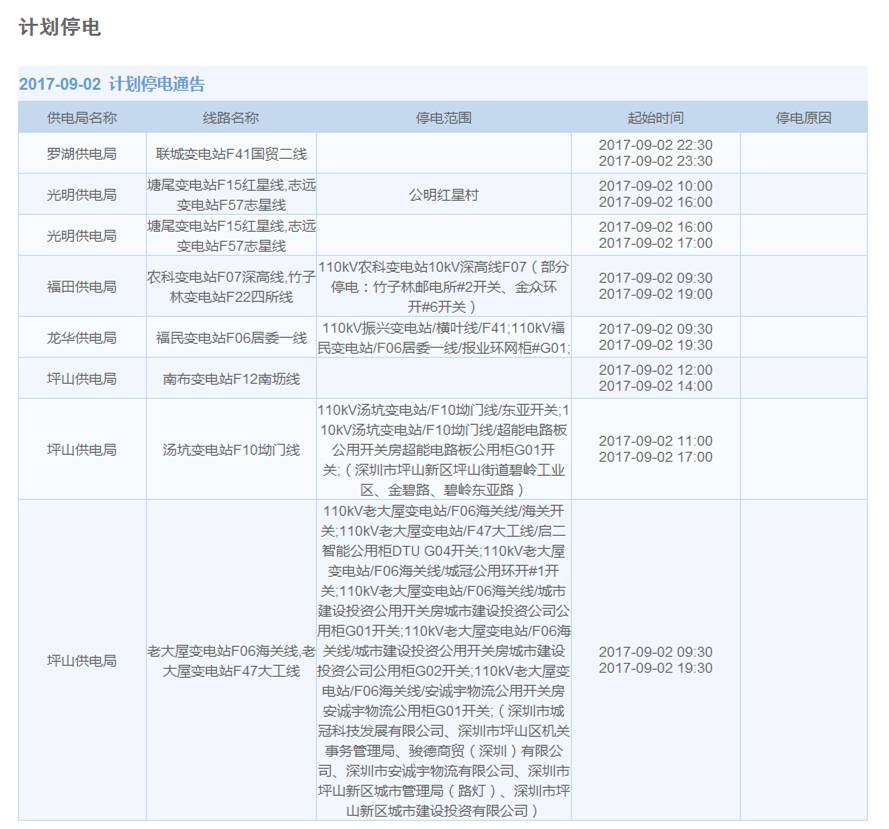Click the 110kV老大屋变电站 outage range text
Viewport: 889px width, 829px height.
443,661
